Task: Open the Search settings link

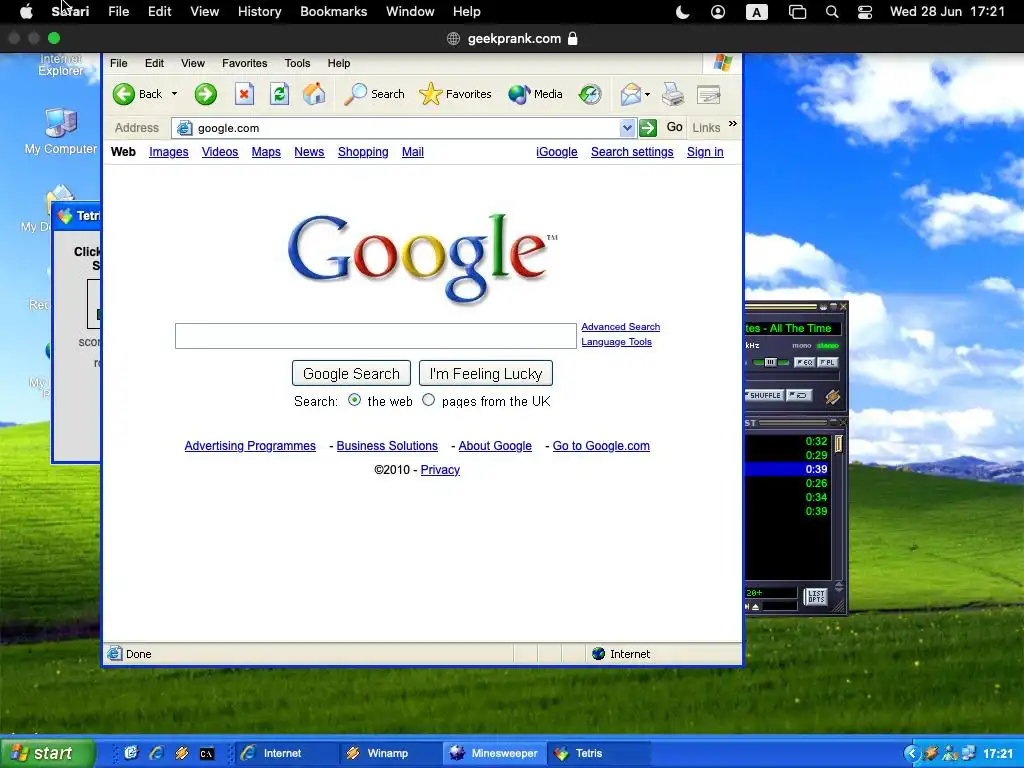Action: (x=632, y=152)
